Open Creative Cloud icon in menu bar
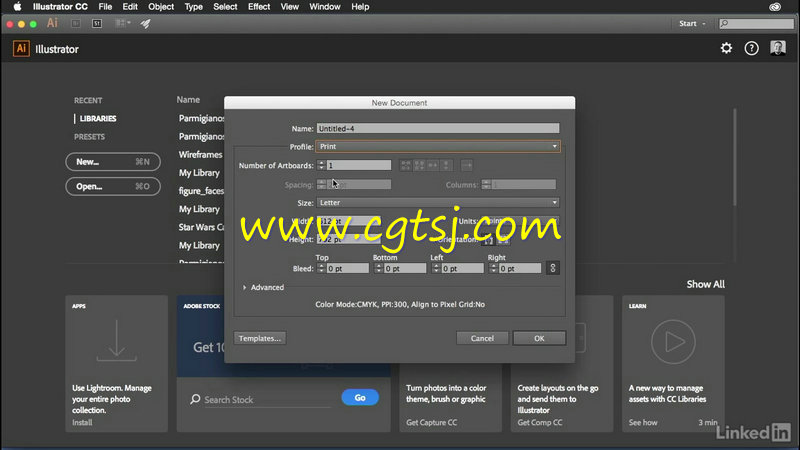This screenshot has width=800, height=450. click(x=775, y=7)
